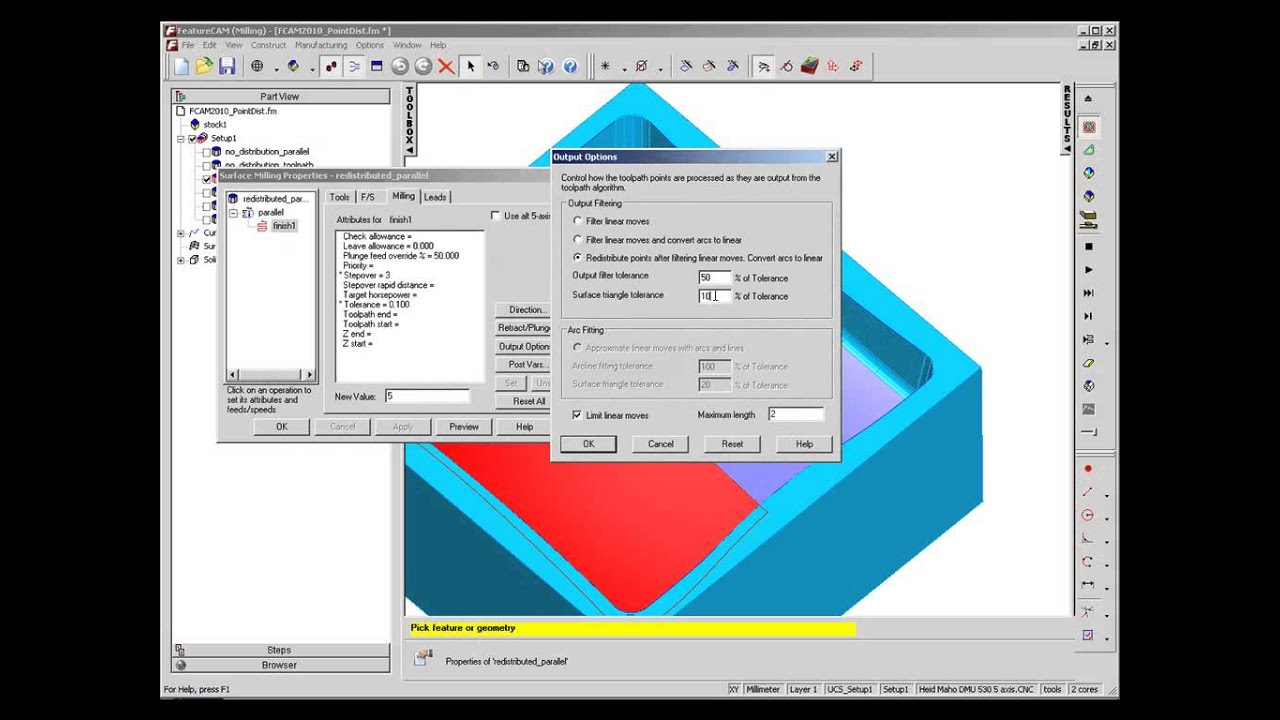Uncheck the 'Limit linear moves' checkbox

pyautogui.click(x=577, y=415)
